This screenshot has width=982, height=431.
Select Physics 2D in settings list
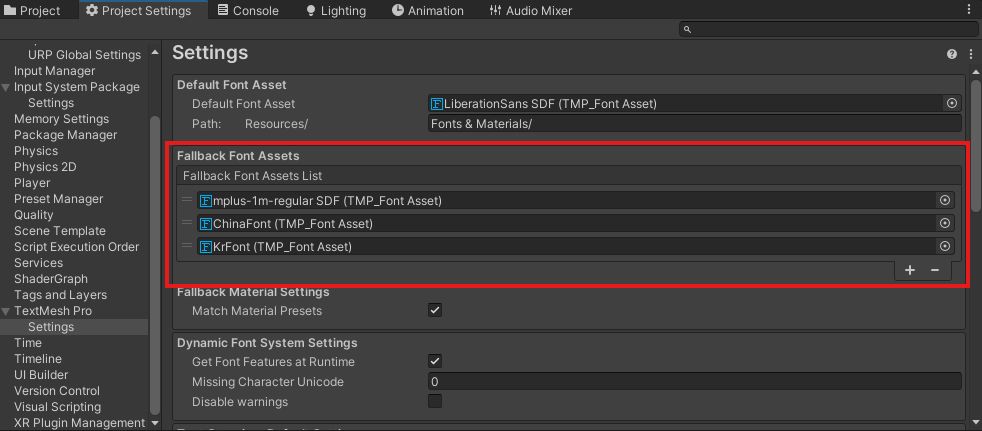(45, 167)
